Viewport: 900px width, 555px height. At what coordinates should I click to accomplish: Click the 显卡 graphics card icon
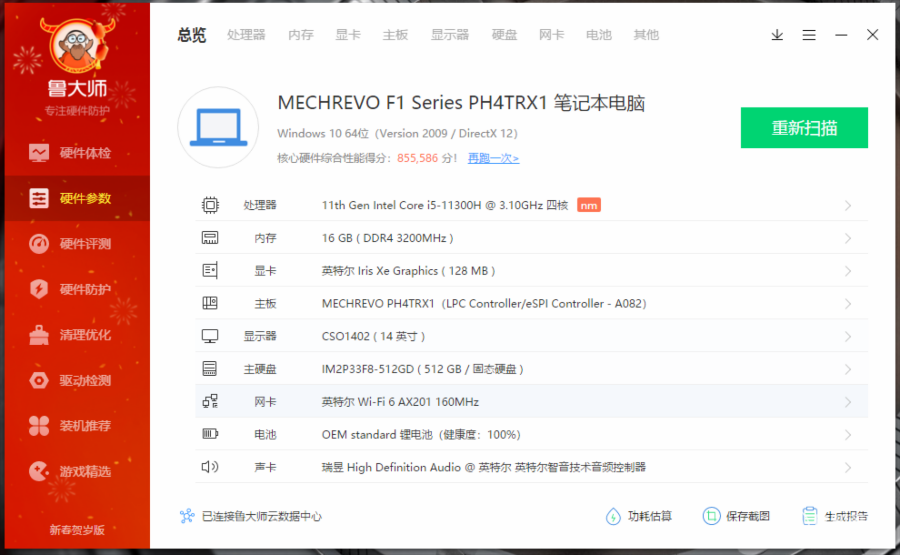coord(210,270)
